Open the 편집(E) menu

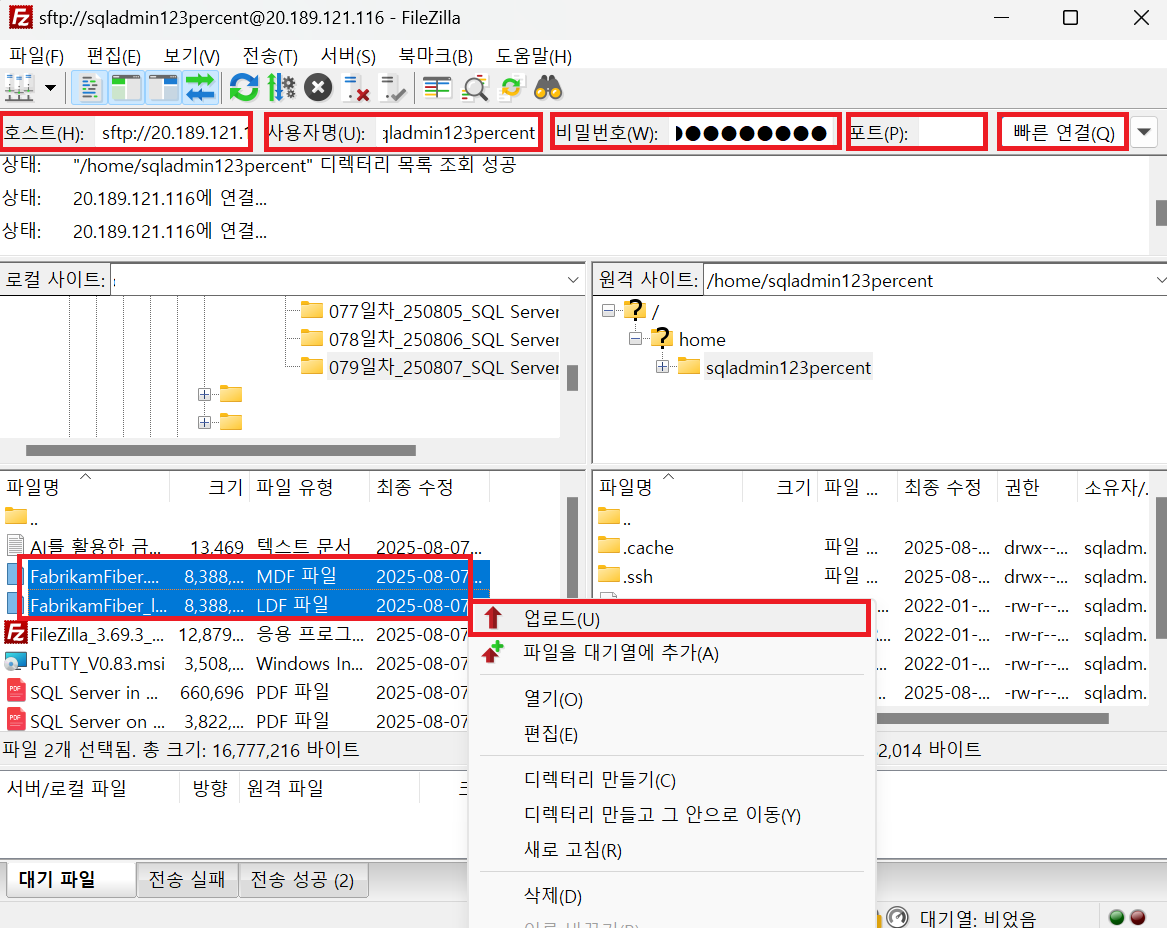[114, 56]
